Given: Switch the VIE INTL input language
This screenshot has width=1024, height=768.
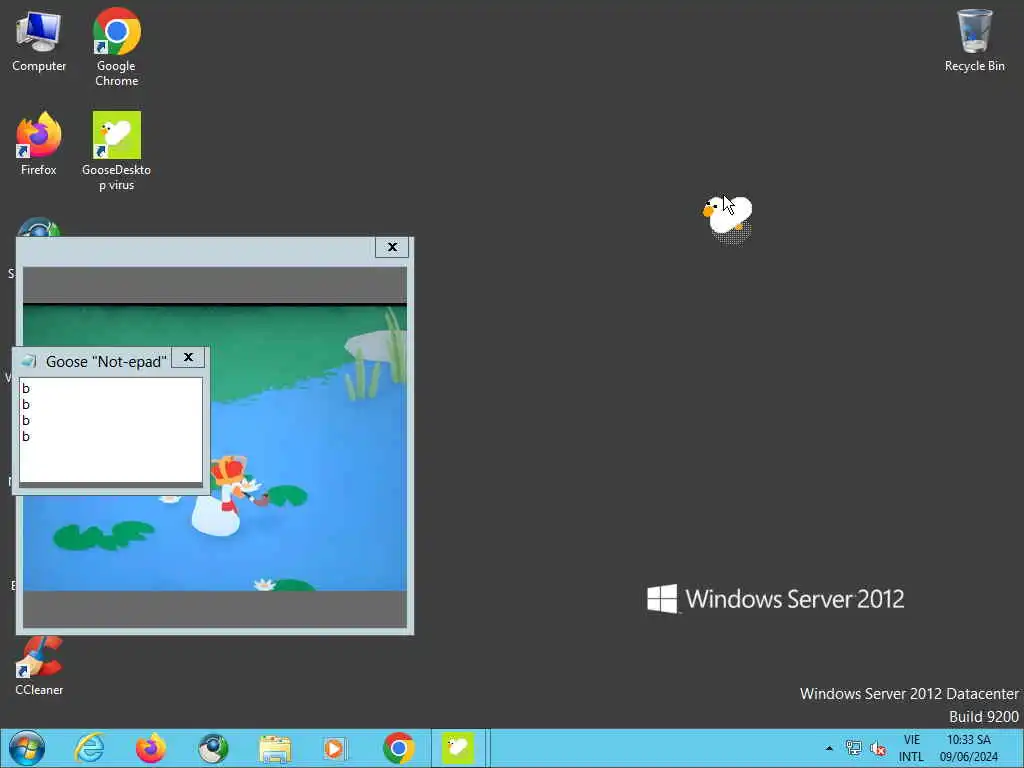Looking at the screenshot, I should (x=912, y=748).
